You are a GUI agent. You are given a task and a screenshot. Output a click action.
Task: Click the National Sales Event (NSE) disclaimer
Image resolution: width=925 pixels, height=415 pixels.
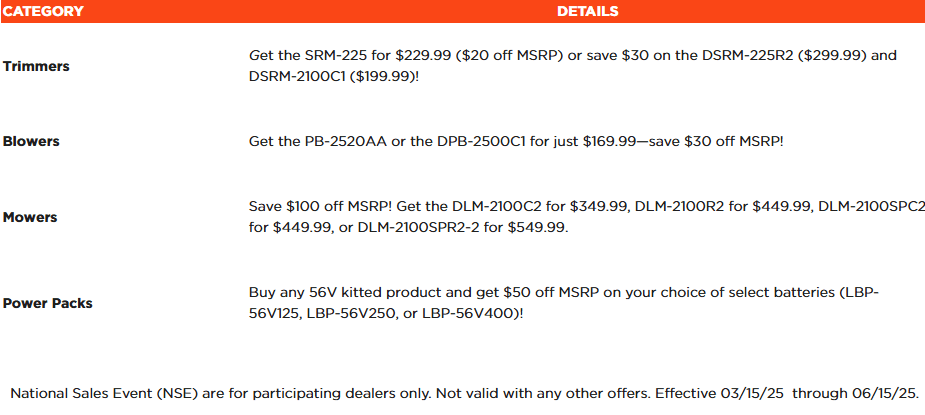[x=465, y=393]
